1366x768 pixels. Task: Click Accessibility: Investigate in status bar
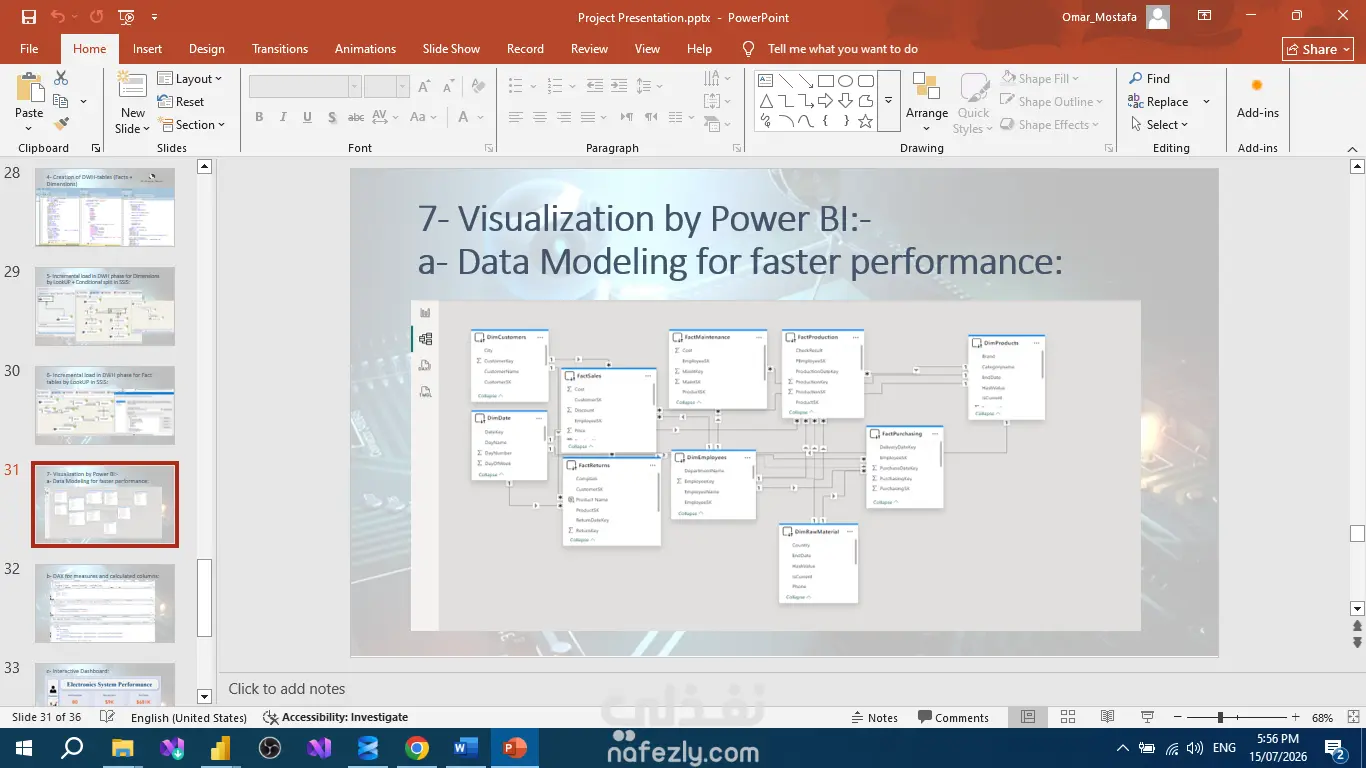[x=336, y=717]
